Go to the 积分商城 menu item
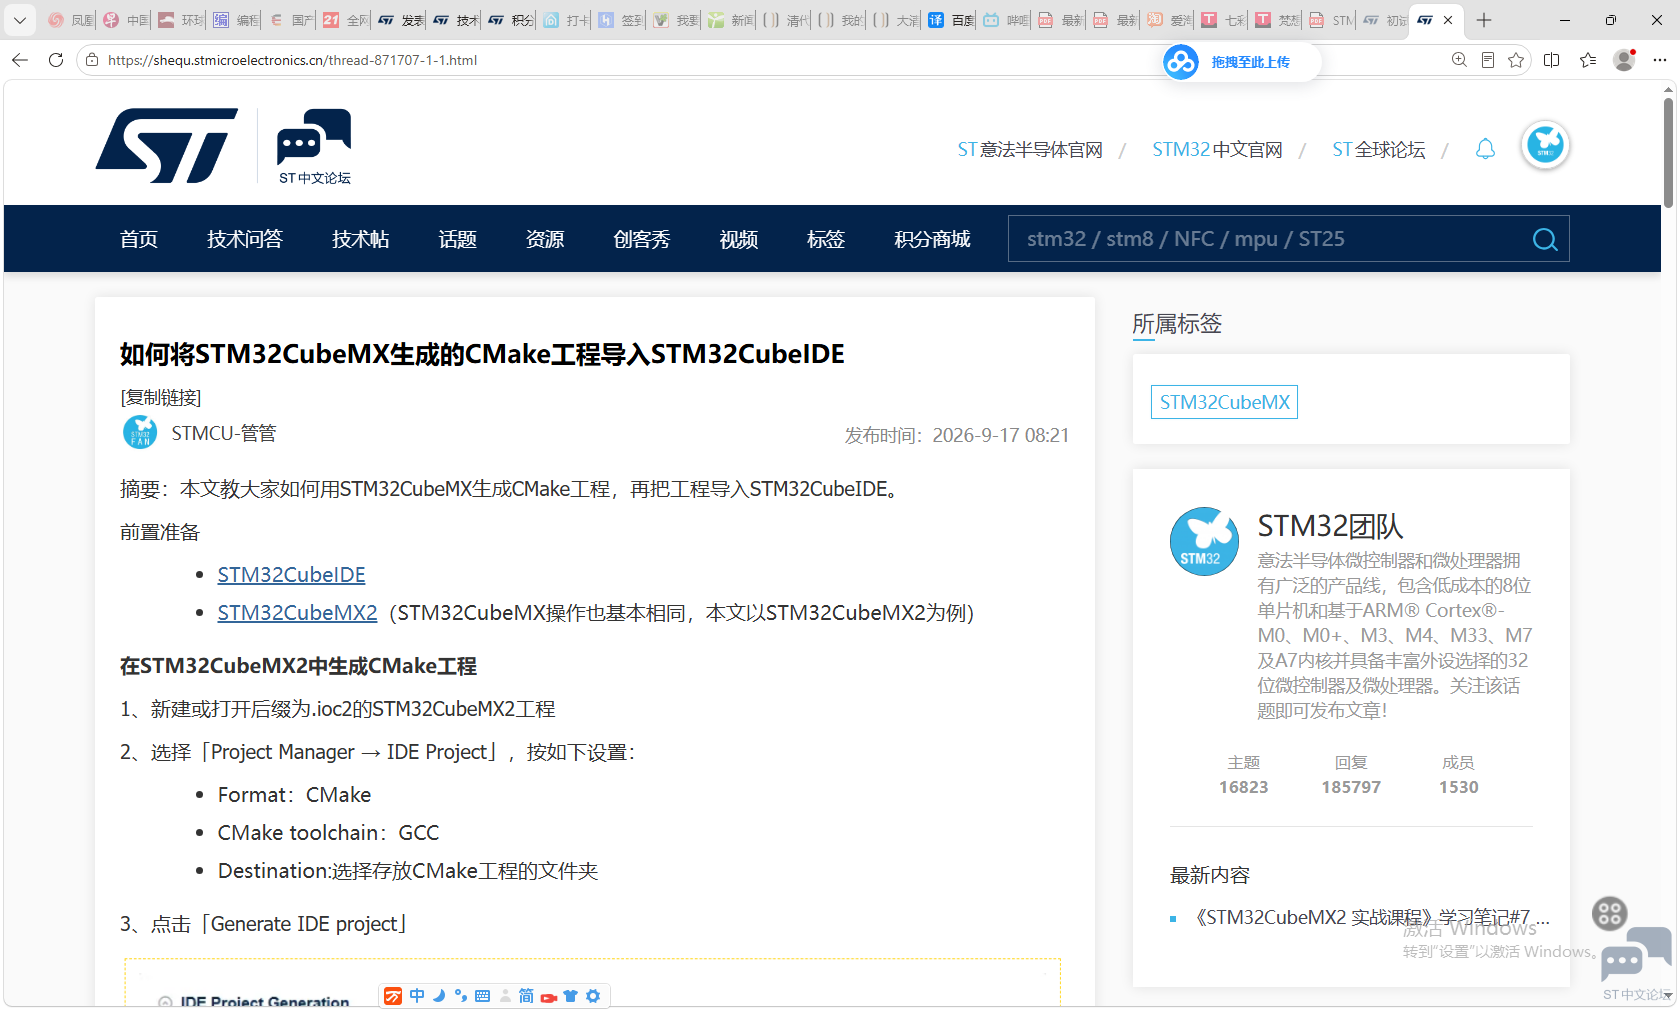The height and width of the screenshot is (1010, 1680). tap(932, 239)
